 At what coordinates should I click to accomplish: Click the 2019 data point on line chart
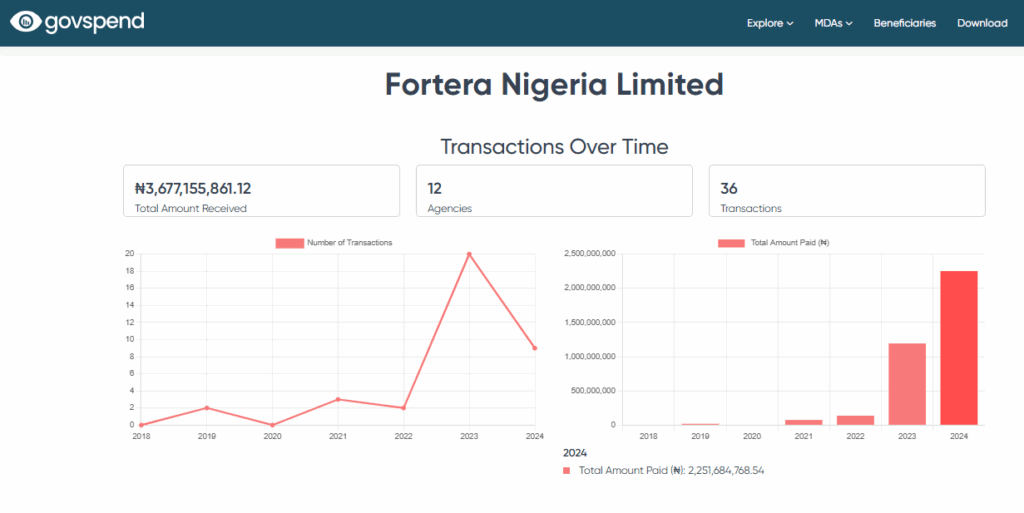pos(207,408)
